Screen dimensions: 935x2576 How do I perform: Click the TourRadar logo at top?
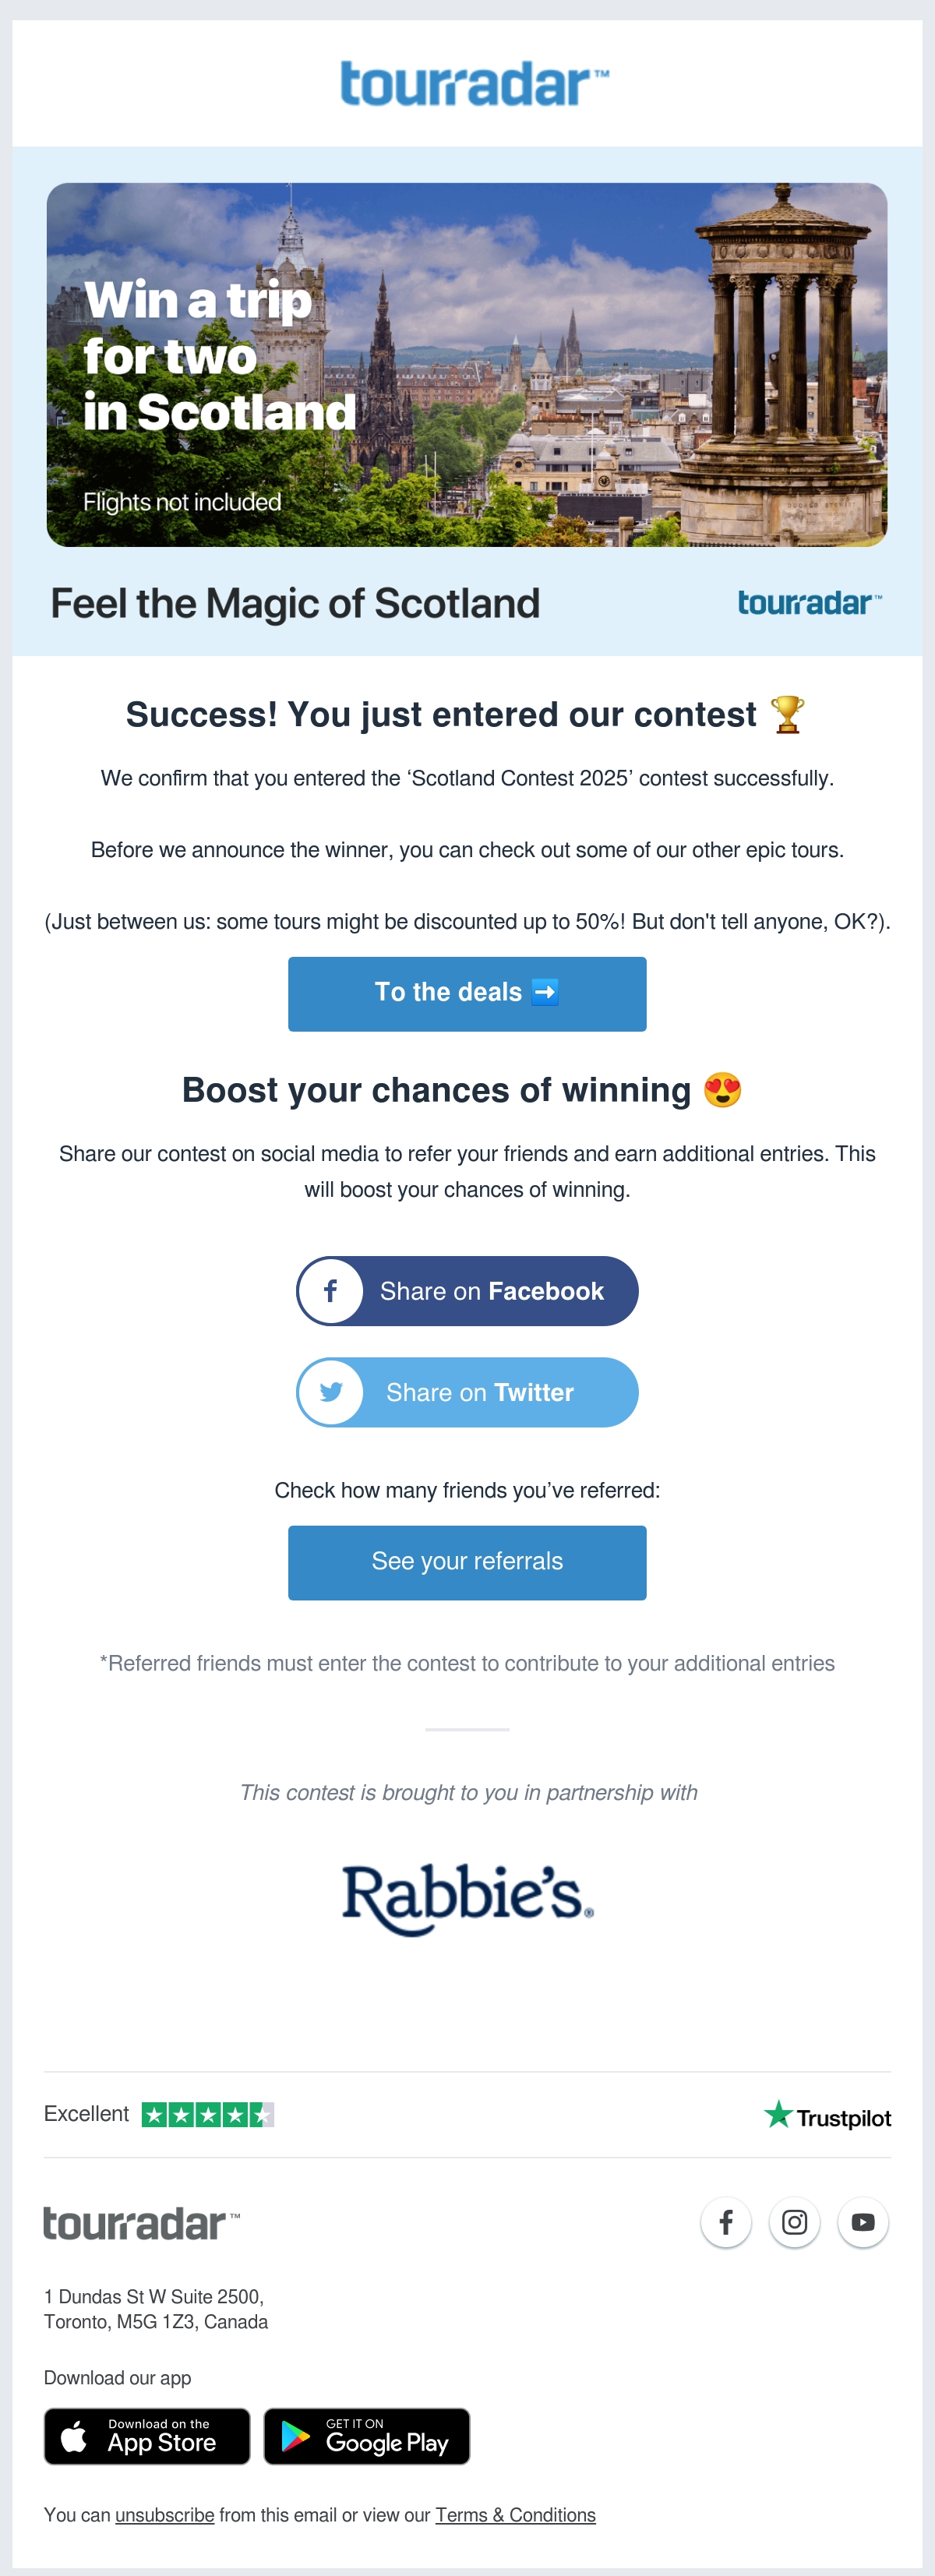click(x=474, y=84)
